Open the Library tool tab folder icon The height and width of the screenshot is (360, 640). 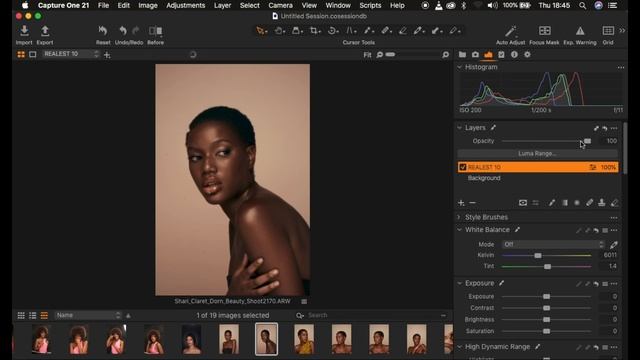pyautogui.click(x=462, y=54)
